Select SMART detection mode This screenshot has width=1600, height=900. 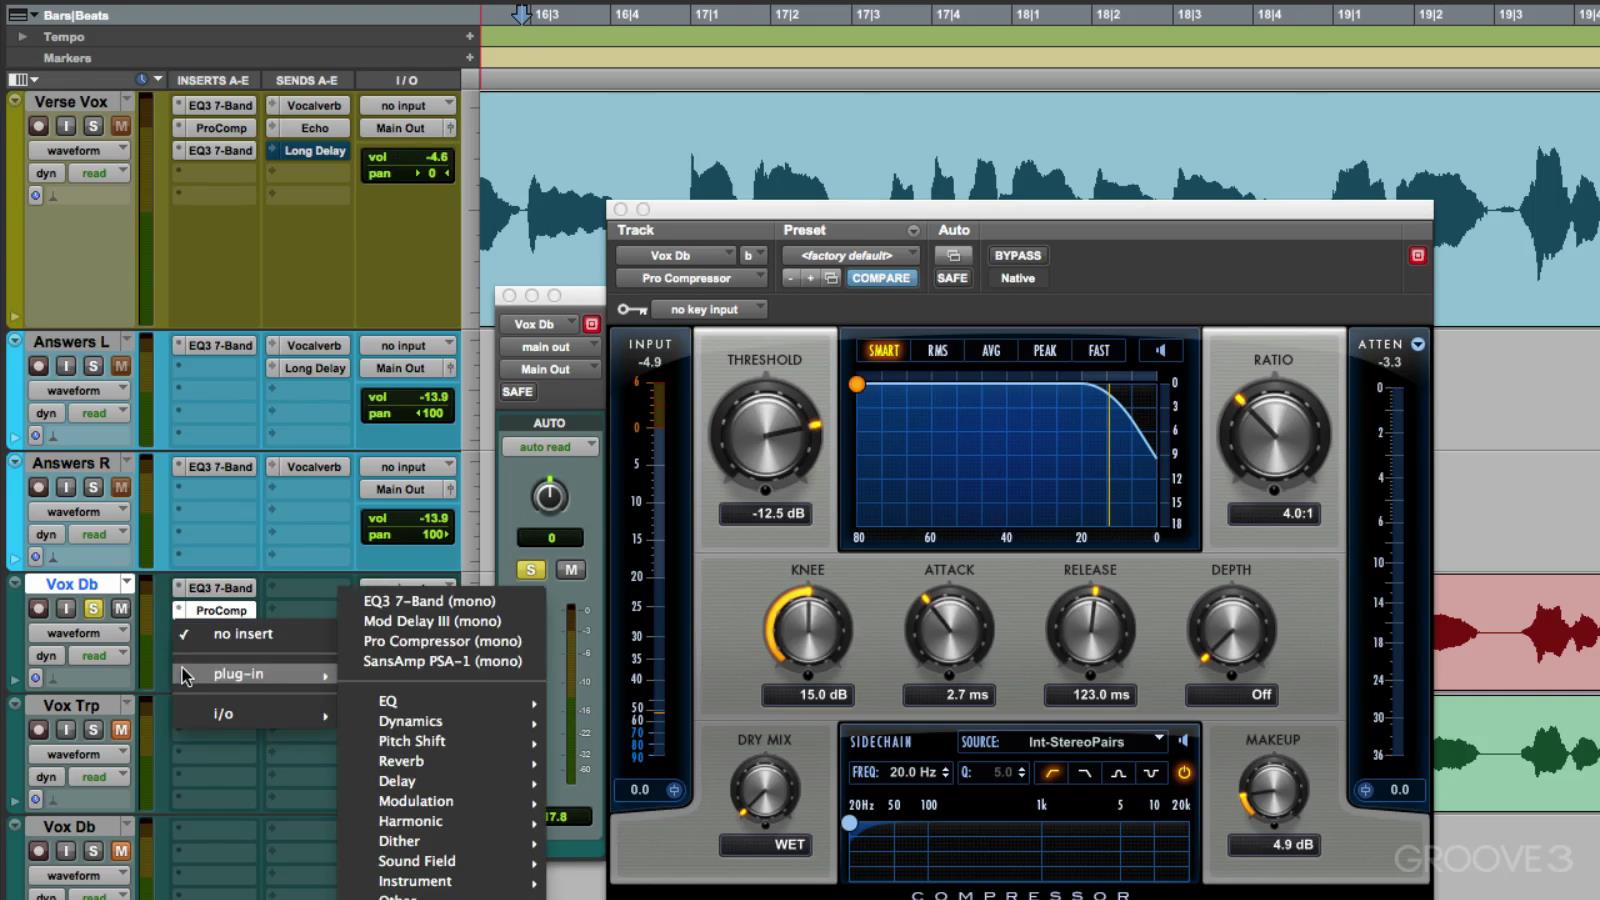coord(884,351)
